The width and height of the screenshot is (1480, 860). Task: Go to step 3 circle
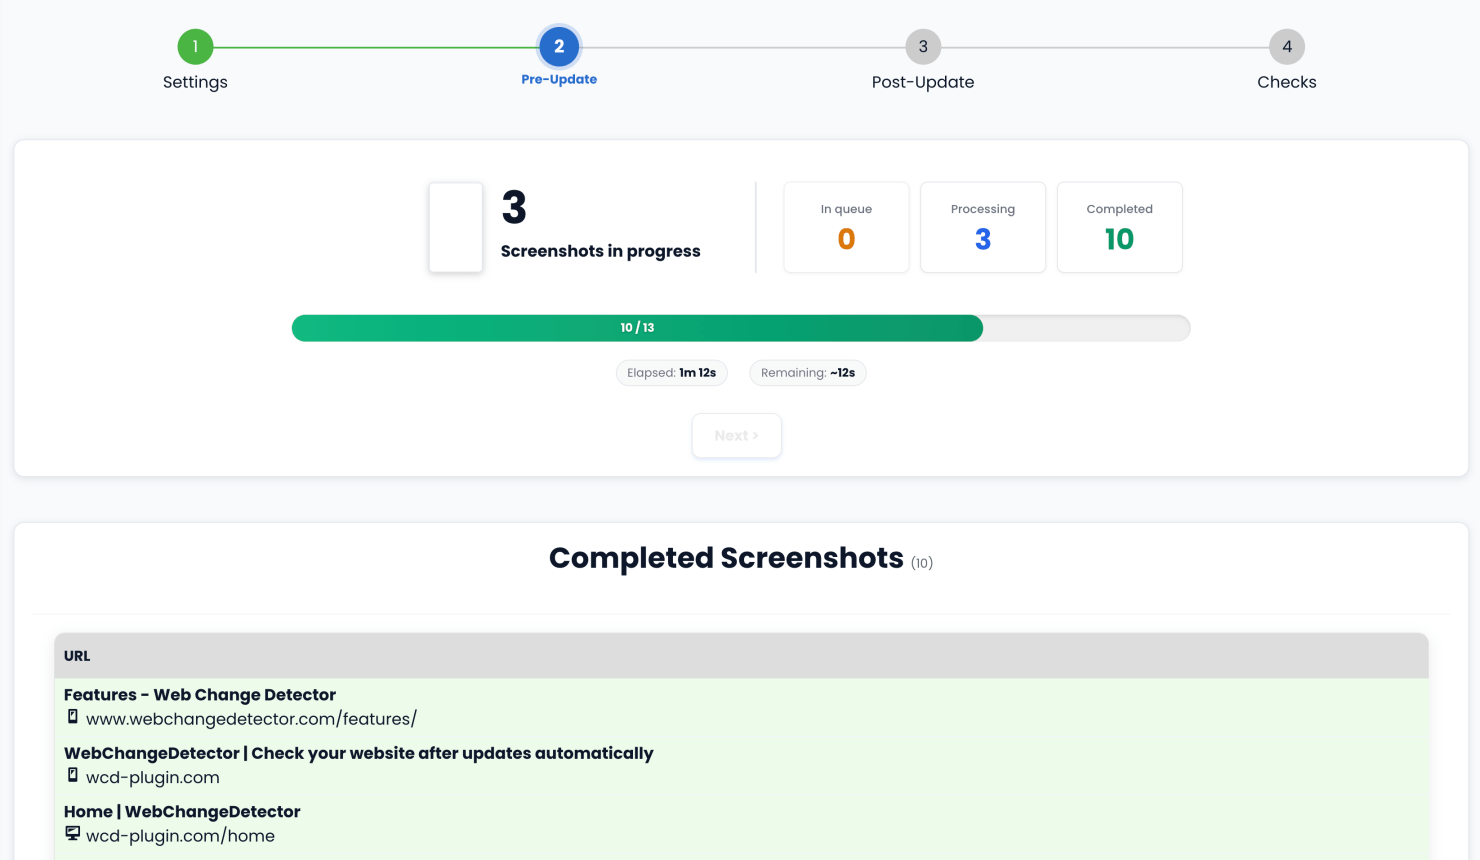click(x=922, y=46)
